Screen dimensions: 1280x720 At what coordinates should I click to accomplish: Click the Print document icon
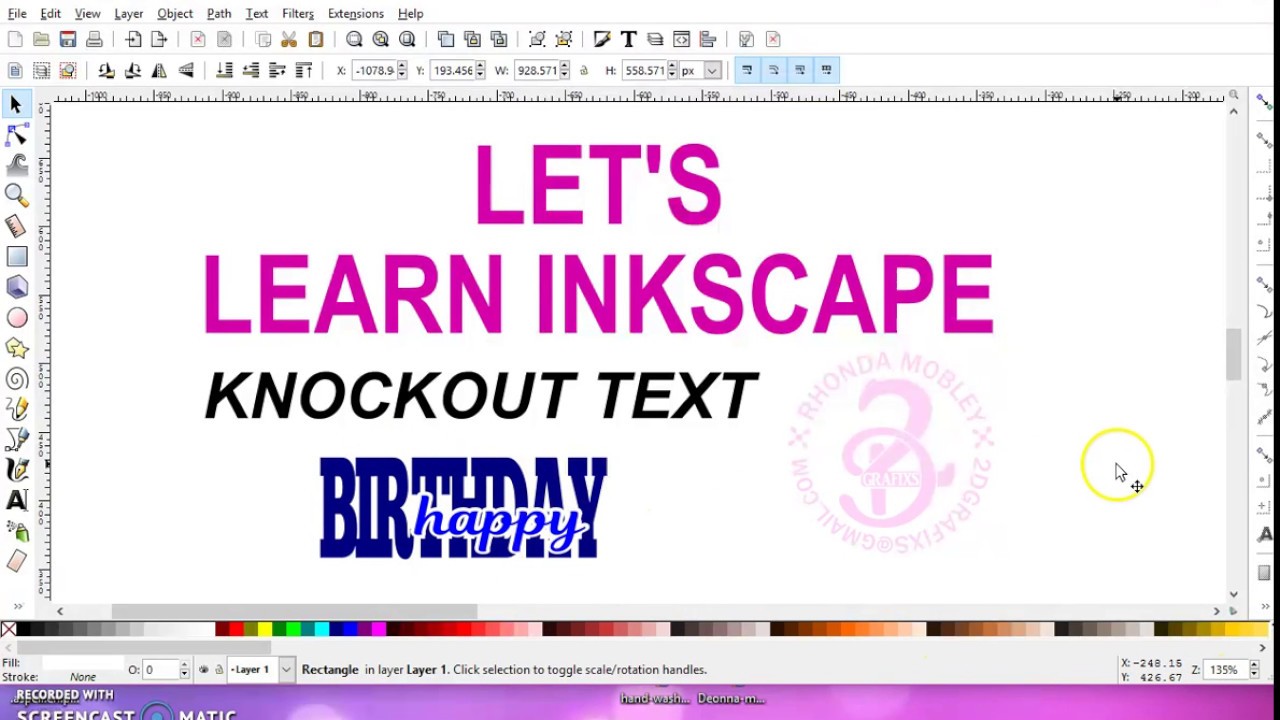(94, 39)
